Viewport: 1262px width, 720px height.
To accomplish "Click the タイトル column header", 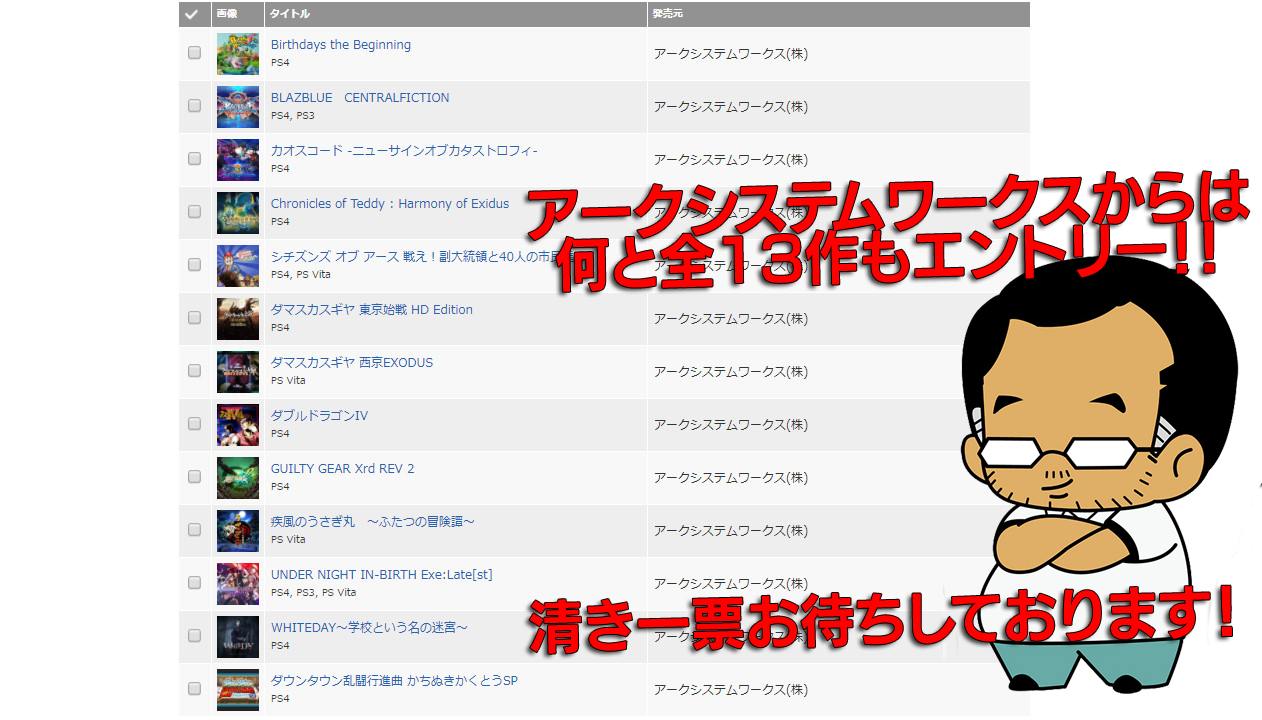I will (290, 14).
